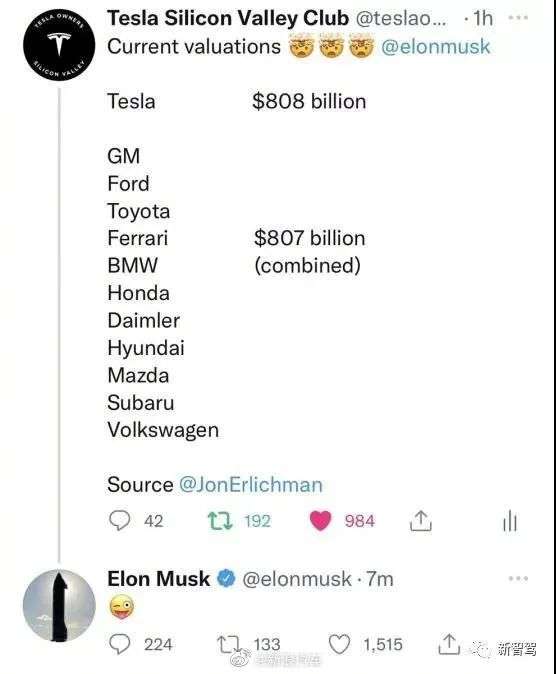Click the 7m timestamp on Elon's reply
556x674 pixels.
point(380,579)
